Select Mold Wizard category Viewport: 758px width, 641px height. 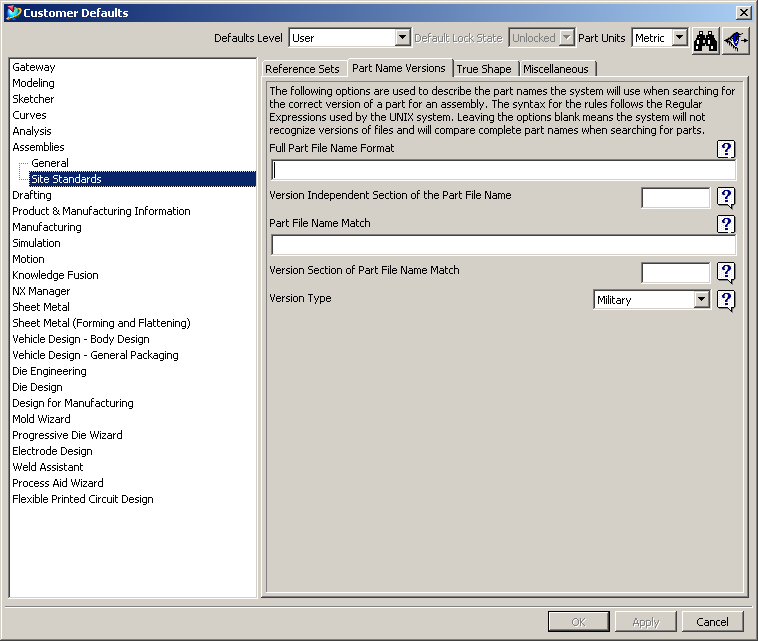41,419
